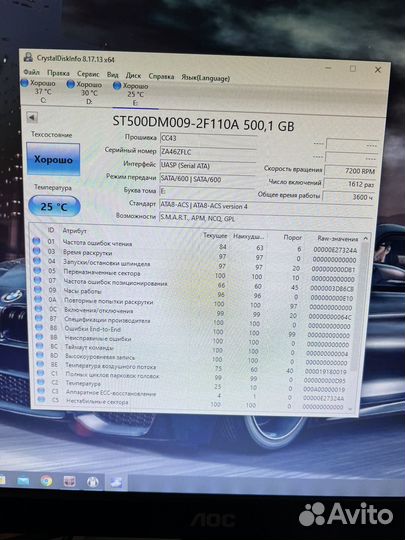Click status icon of attribute 07
Image resolution: width=405 pixels, height=540 pixels.
[38, 280]
